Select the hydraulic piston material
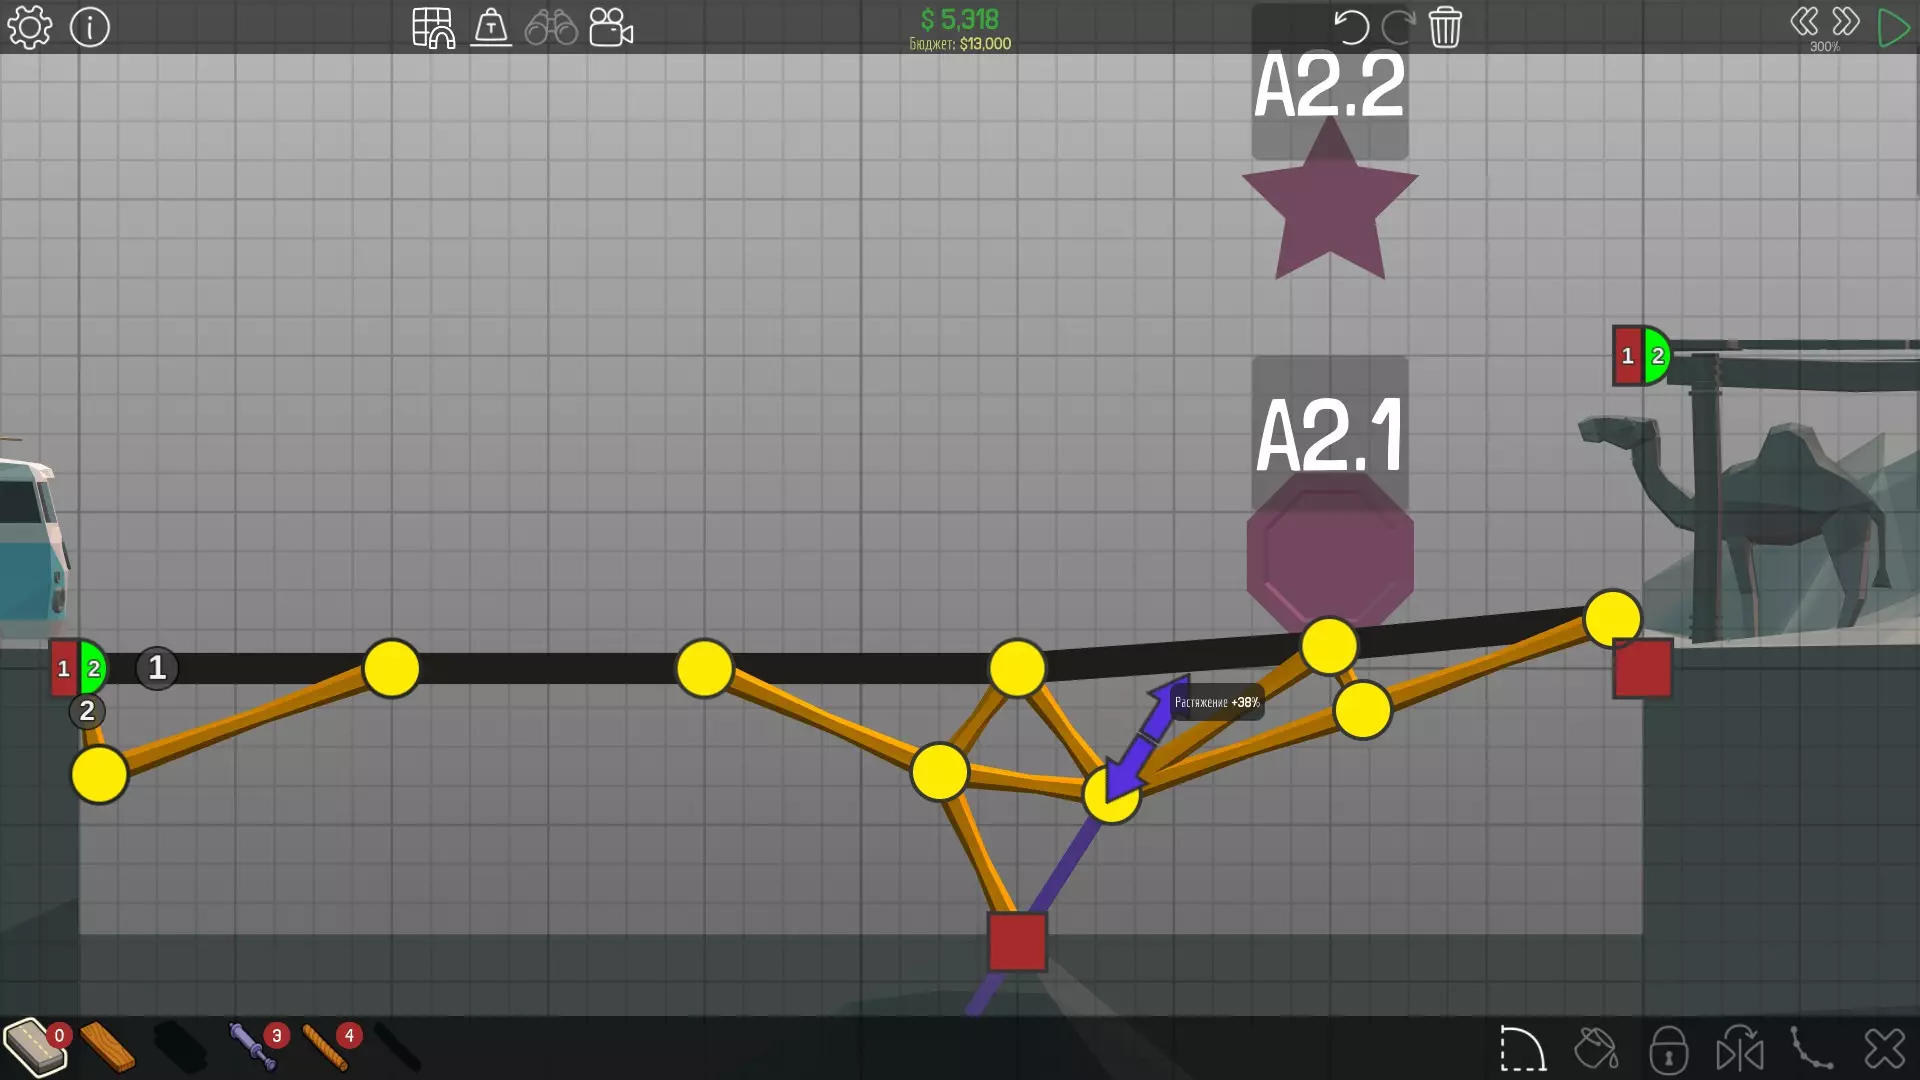The image size is (1920, 1080). click(x=252, y=1047)
